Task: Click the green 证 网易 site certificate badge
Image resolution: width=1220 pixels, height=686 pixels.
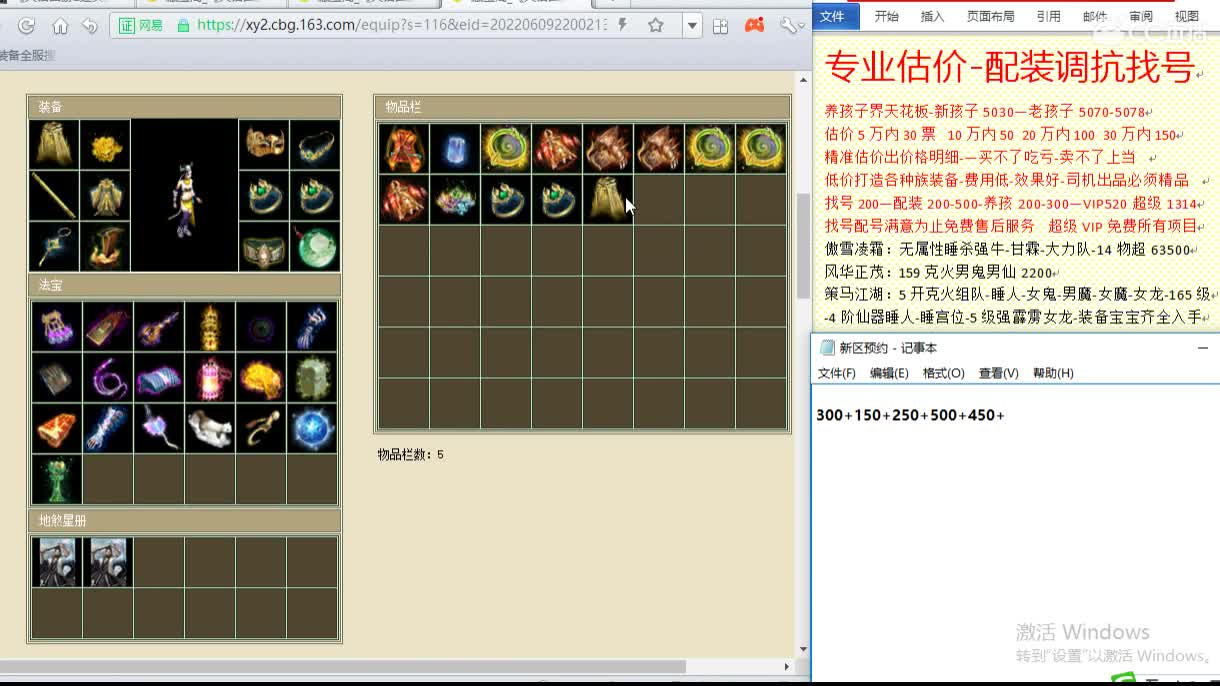Action: coord(141,25)
